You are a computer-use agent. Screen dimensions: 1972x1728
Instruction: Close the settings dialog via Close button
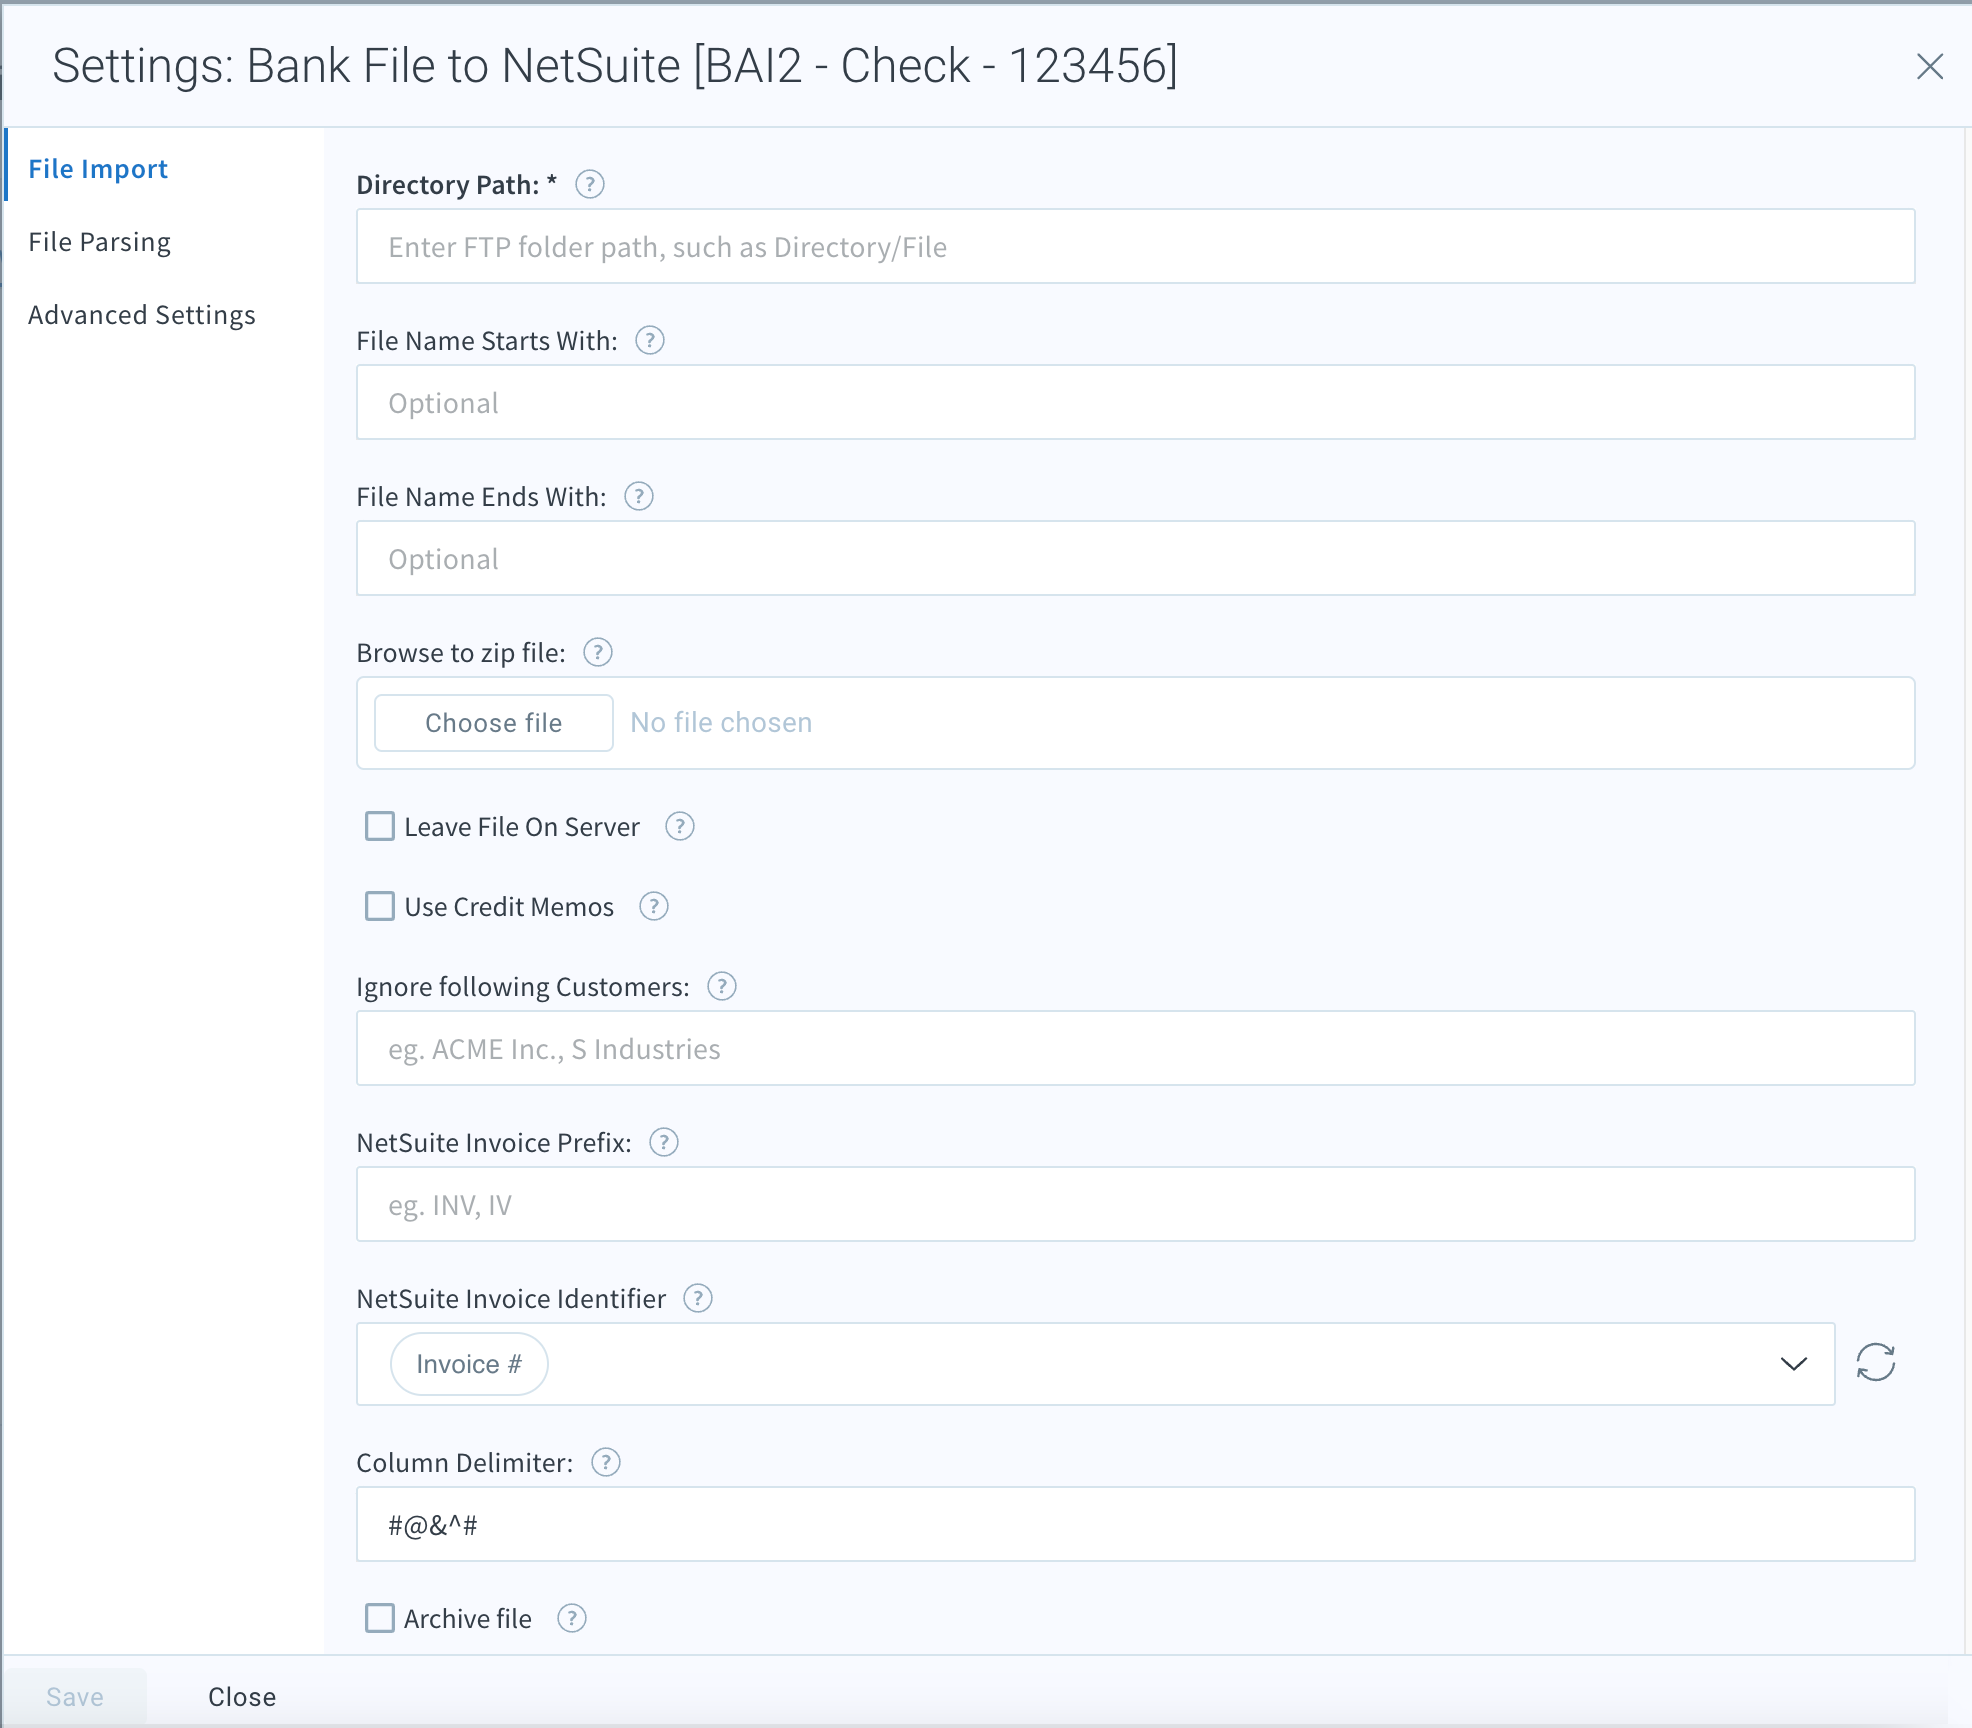[241, 1696]
